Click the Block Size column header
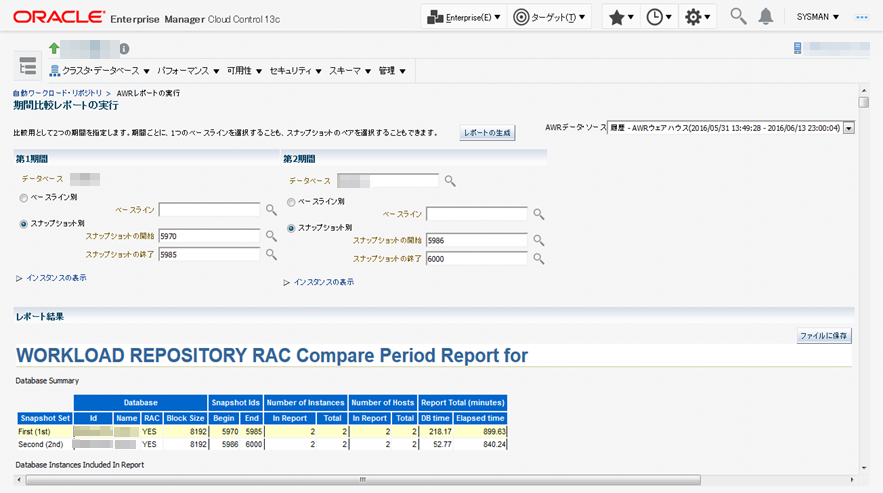883x493 pixels. pos(185,418)
